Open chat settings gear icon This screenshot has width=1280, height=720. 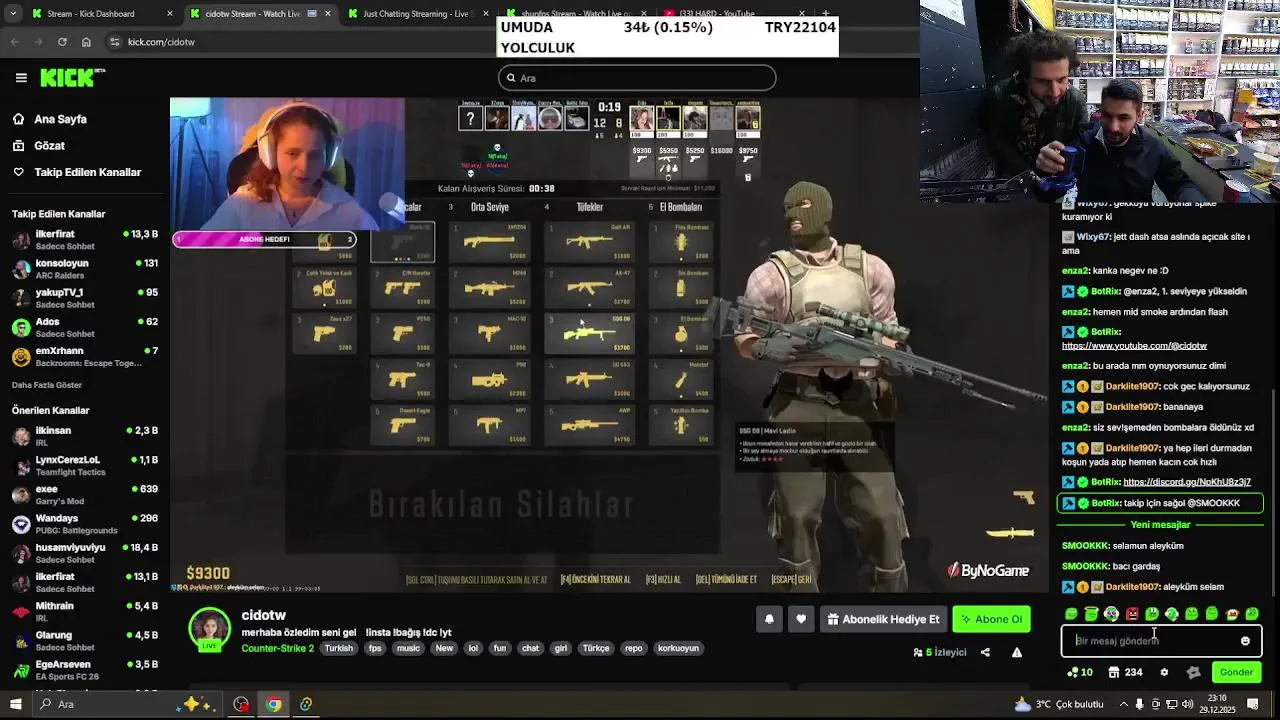(1164, 672)
